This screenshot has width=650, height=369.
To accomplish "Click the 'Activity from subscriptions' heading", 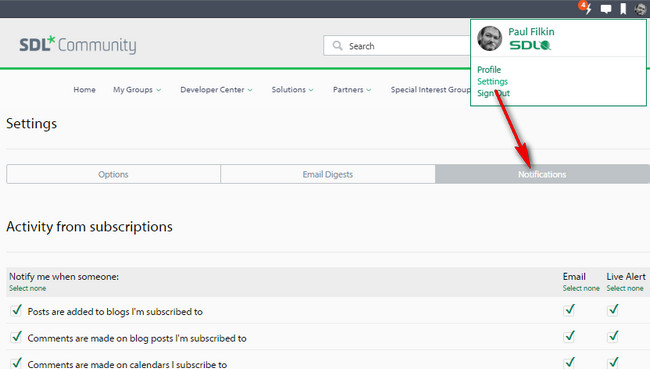I will coord(89,227).
